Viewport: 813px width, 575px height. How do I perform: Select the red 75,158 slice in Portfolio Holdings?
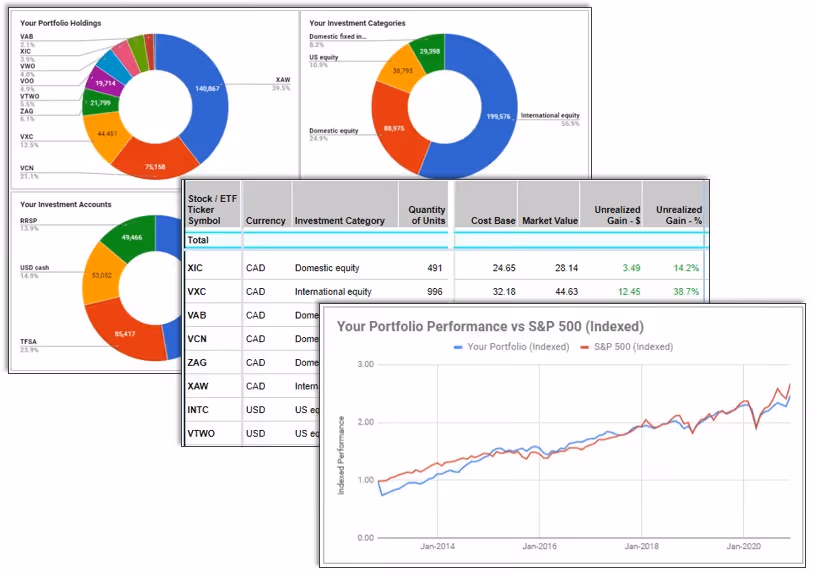(x=155, y=163)
